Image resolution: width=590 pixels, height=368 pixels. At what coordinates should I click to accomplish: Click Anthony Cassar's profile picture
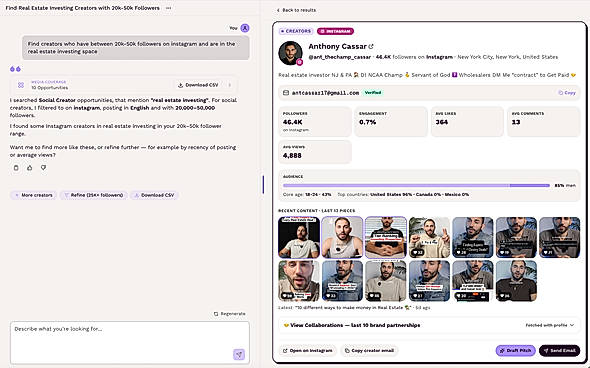[290, 53]
